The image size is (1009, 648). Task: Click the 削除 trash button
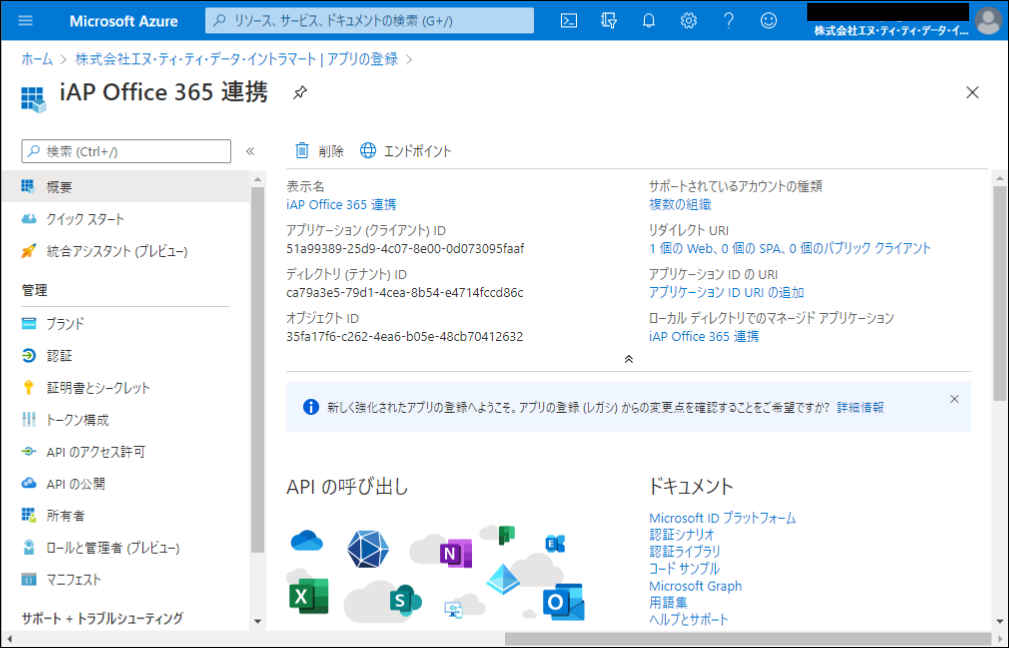pos(319,151)
